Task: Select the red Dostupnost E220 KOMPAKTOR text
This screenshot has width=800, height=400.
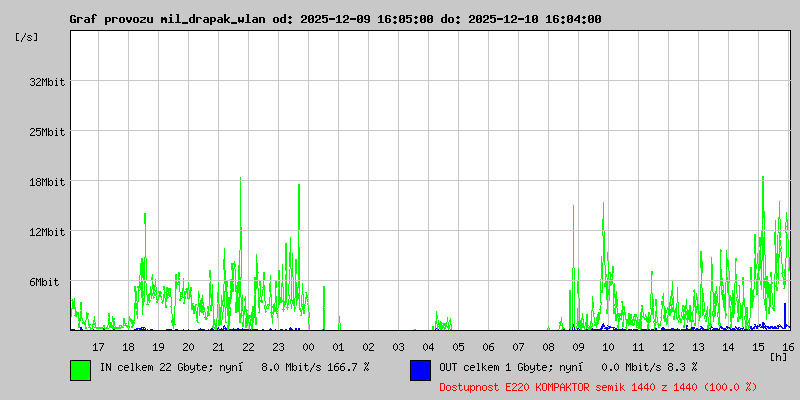Action: pyautogui.click(x=598, y=386)
